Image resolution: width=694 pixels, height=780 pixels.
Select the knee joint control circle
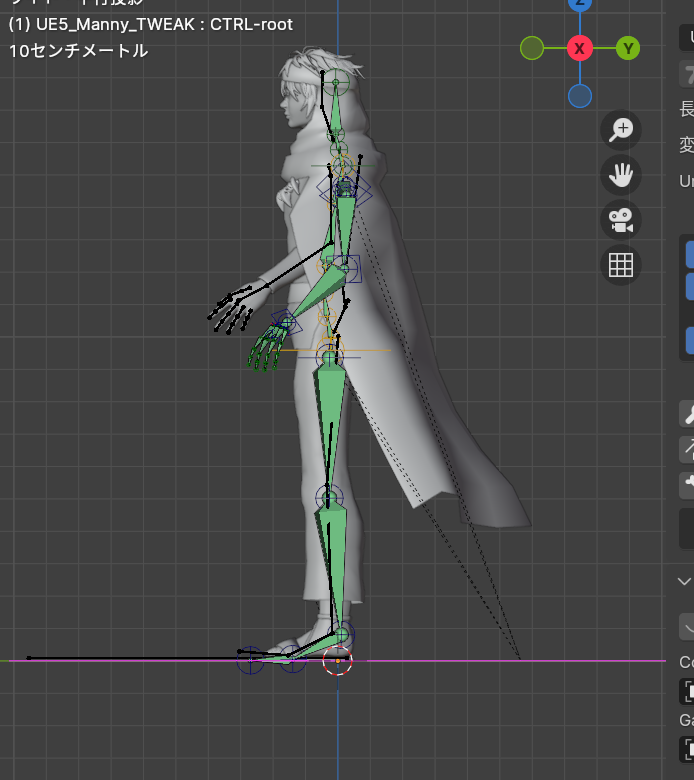329,497
